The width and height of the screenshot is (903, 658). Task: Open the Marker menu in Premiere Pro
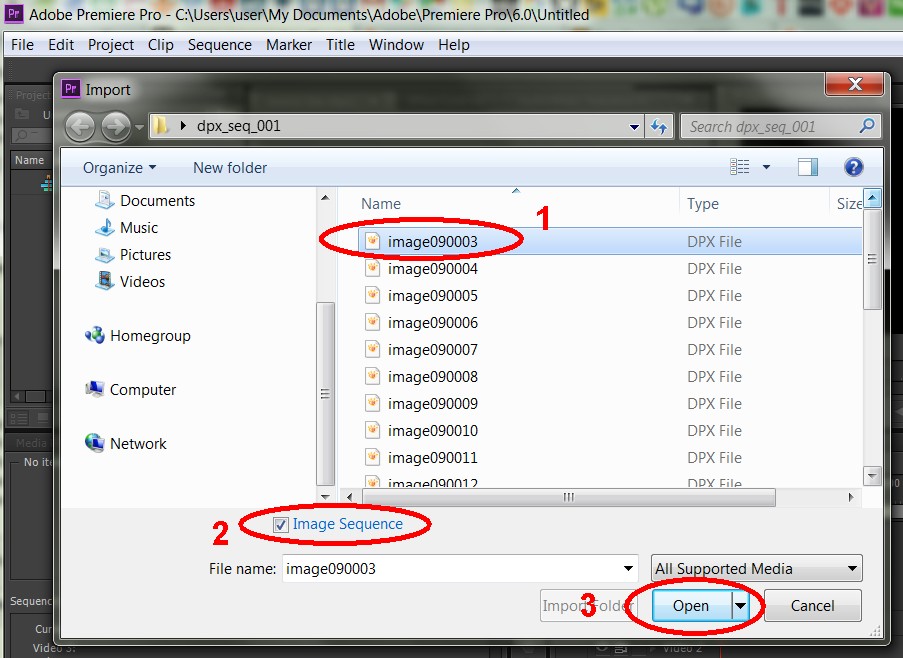289,45
